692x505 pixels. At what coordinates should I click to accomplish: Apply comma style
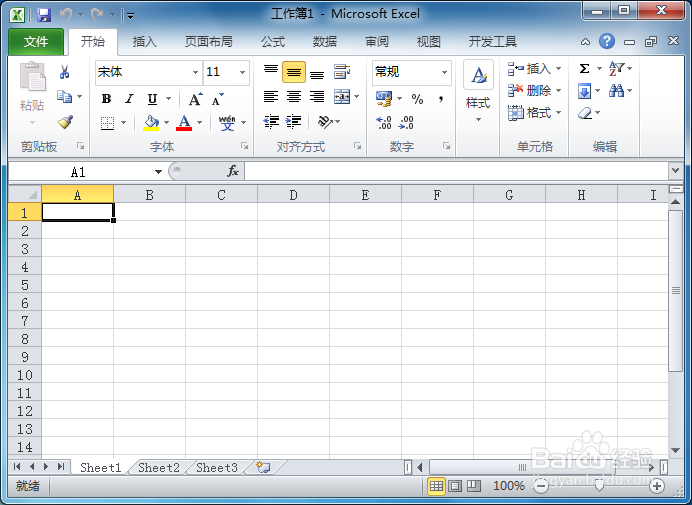click(440, 99)
